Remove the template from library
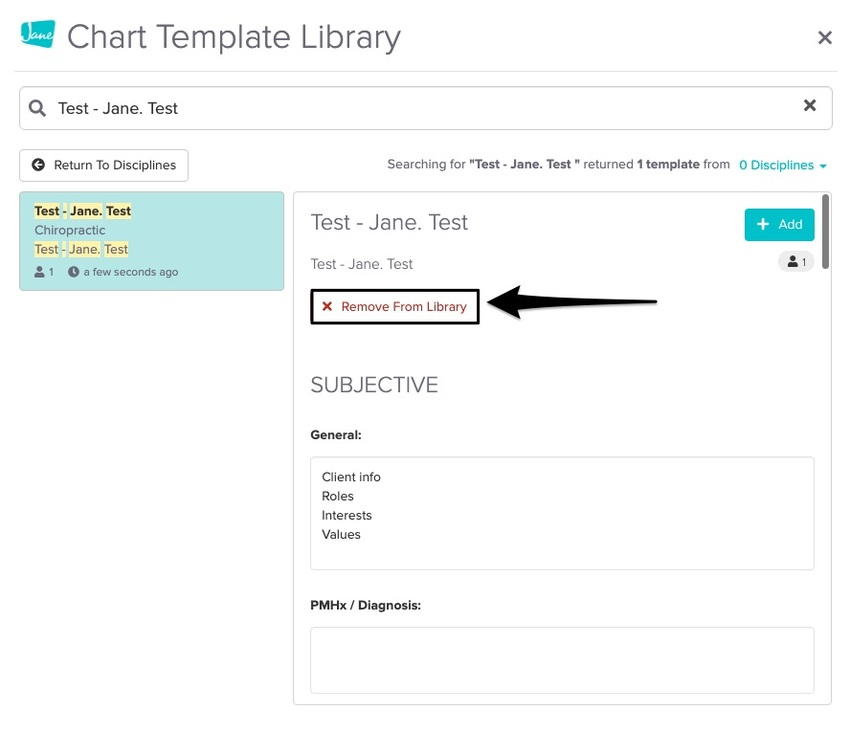 pos(395,307)
